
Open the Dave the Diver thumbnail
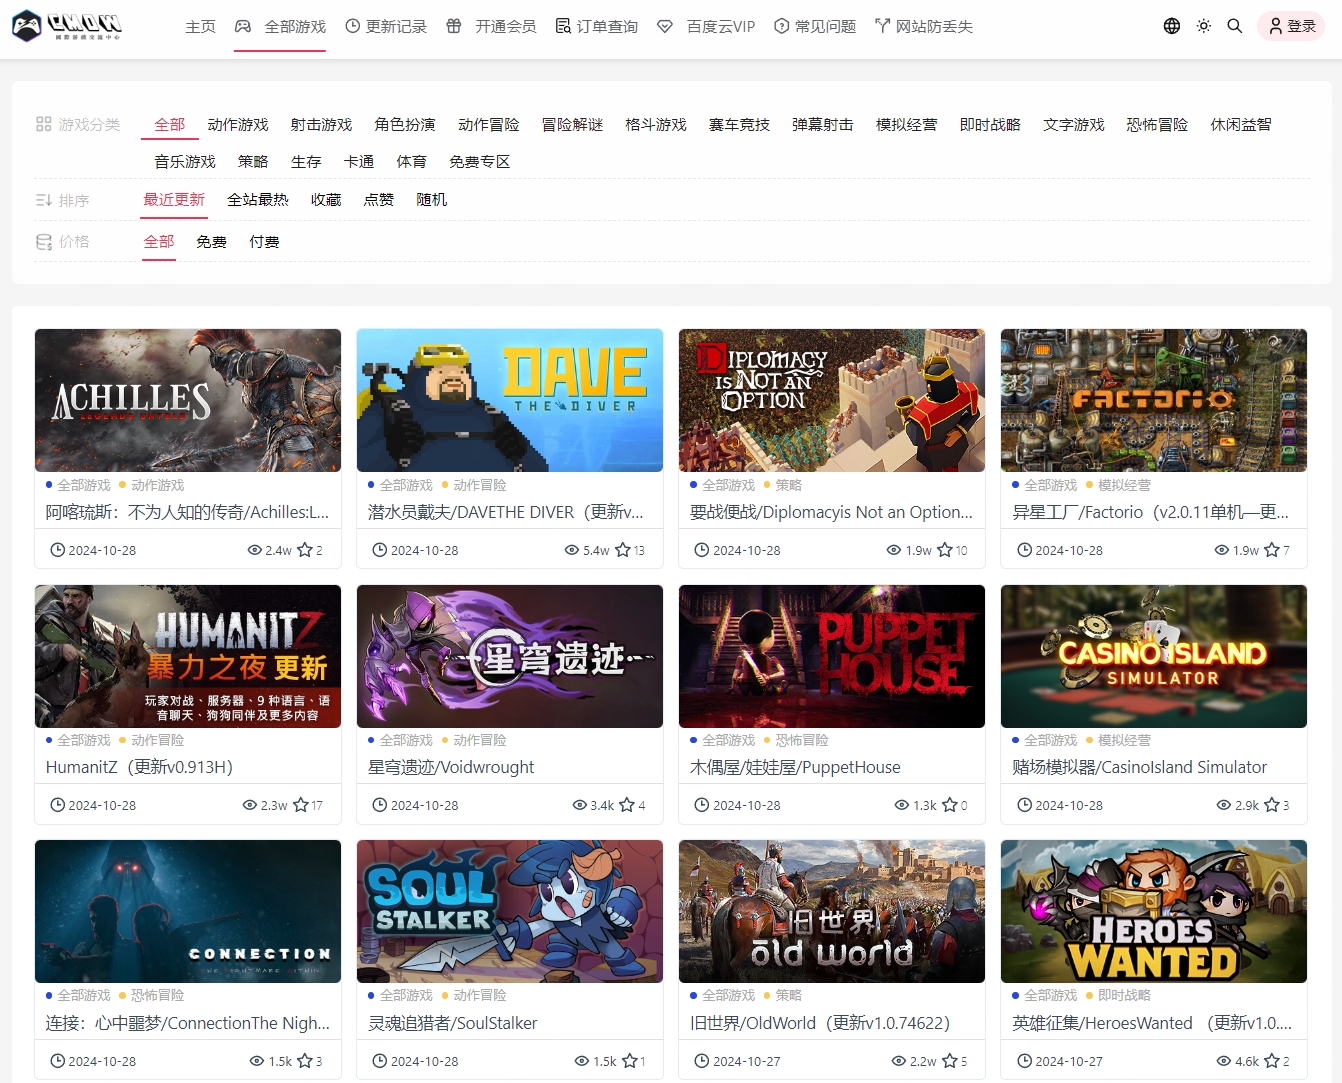pos(510,400)
